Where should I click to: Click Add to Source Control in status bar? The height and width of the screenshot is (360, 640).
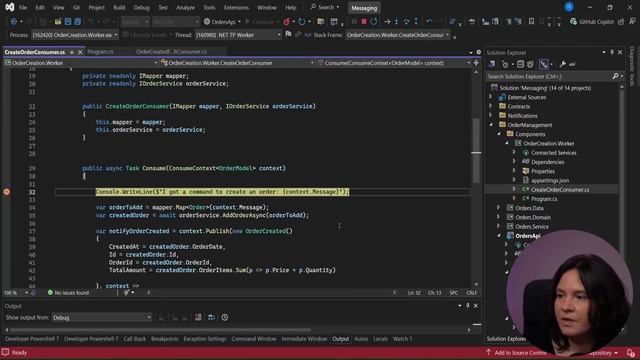pyautogui.click(x=516, y=353)
